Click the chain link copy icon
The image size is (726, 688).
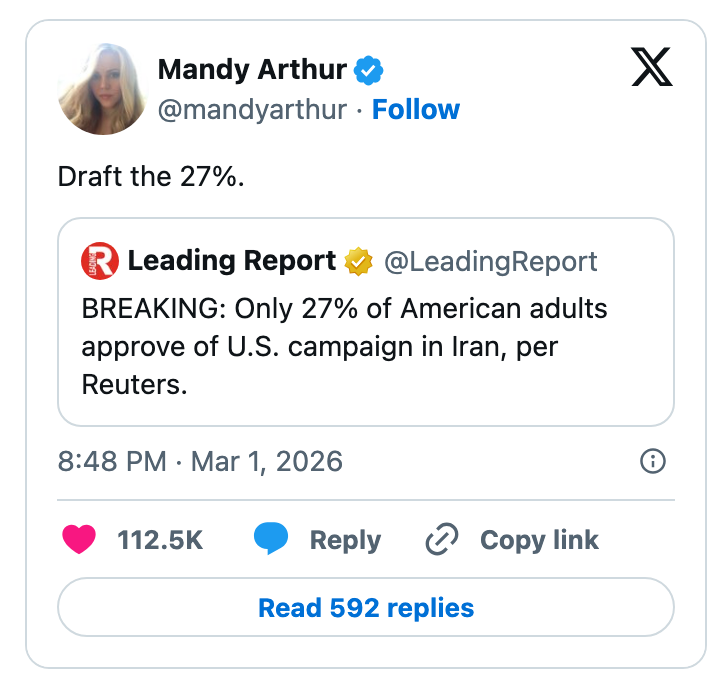pos(441,540)
